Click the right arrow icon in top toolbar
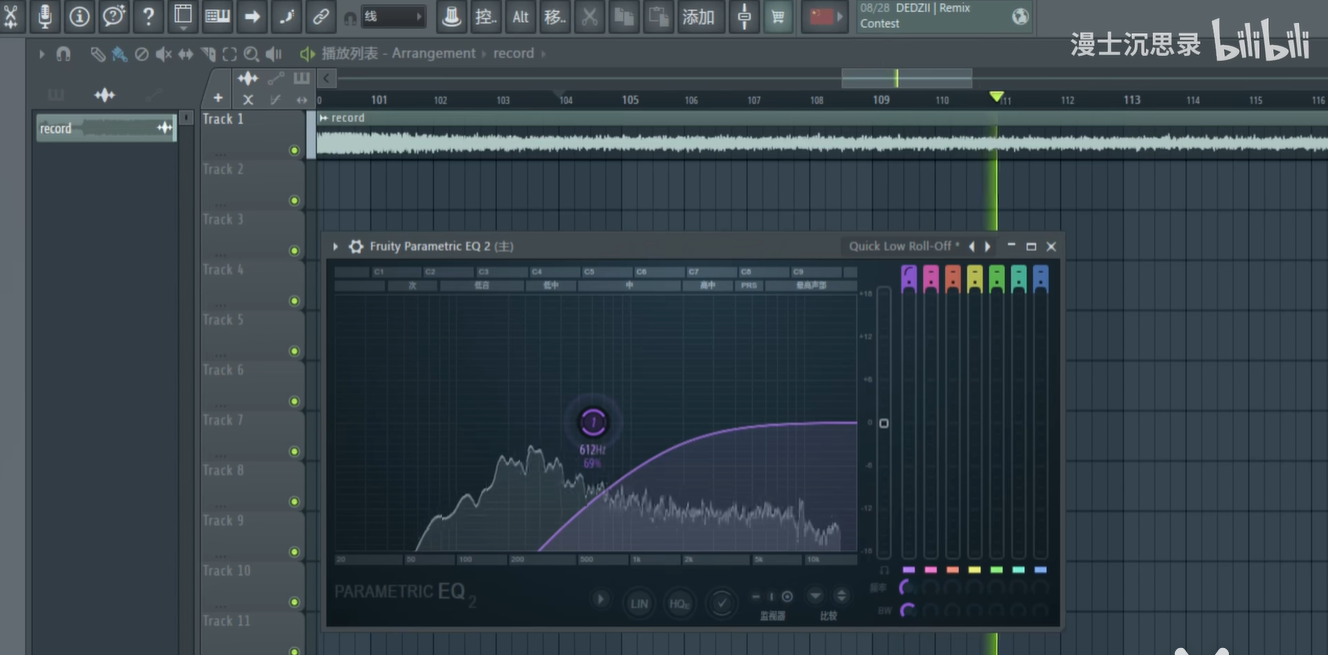Viewport: 1328px width, 655px height. (252, 16)
